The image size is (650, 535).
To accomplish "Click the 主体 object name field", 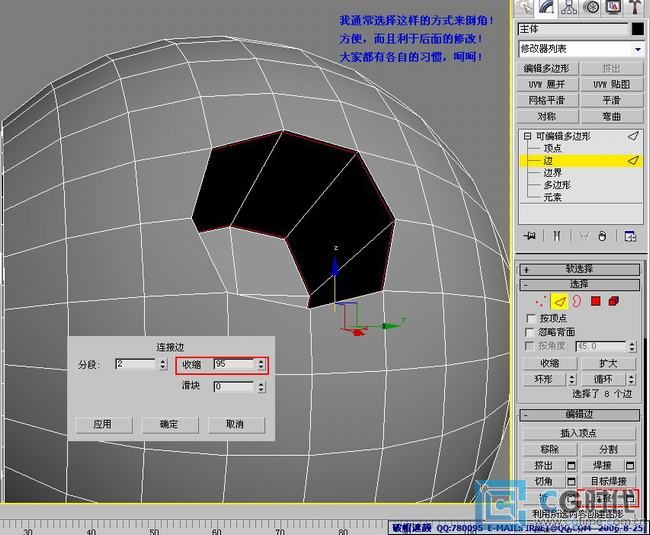I will [574, 29].
